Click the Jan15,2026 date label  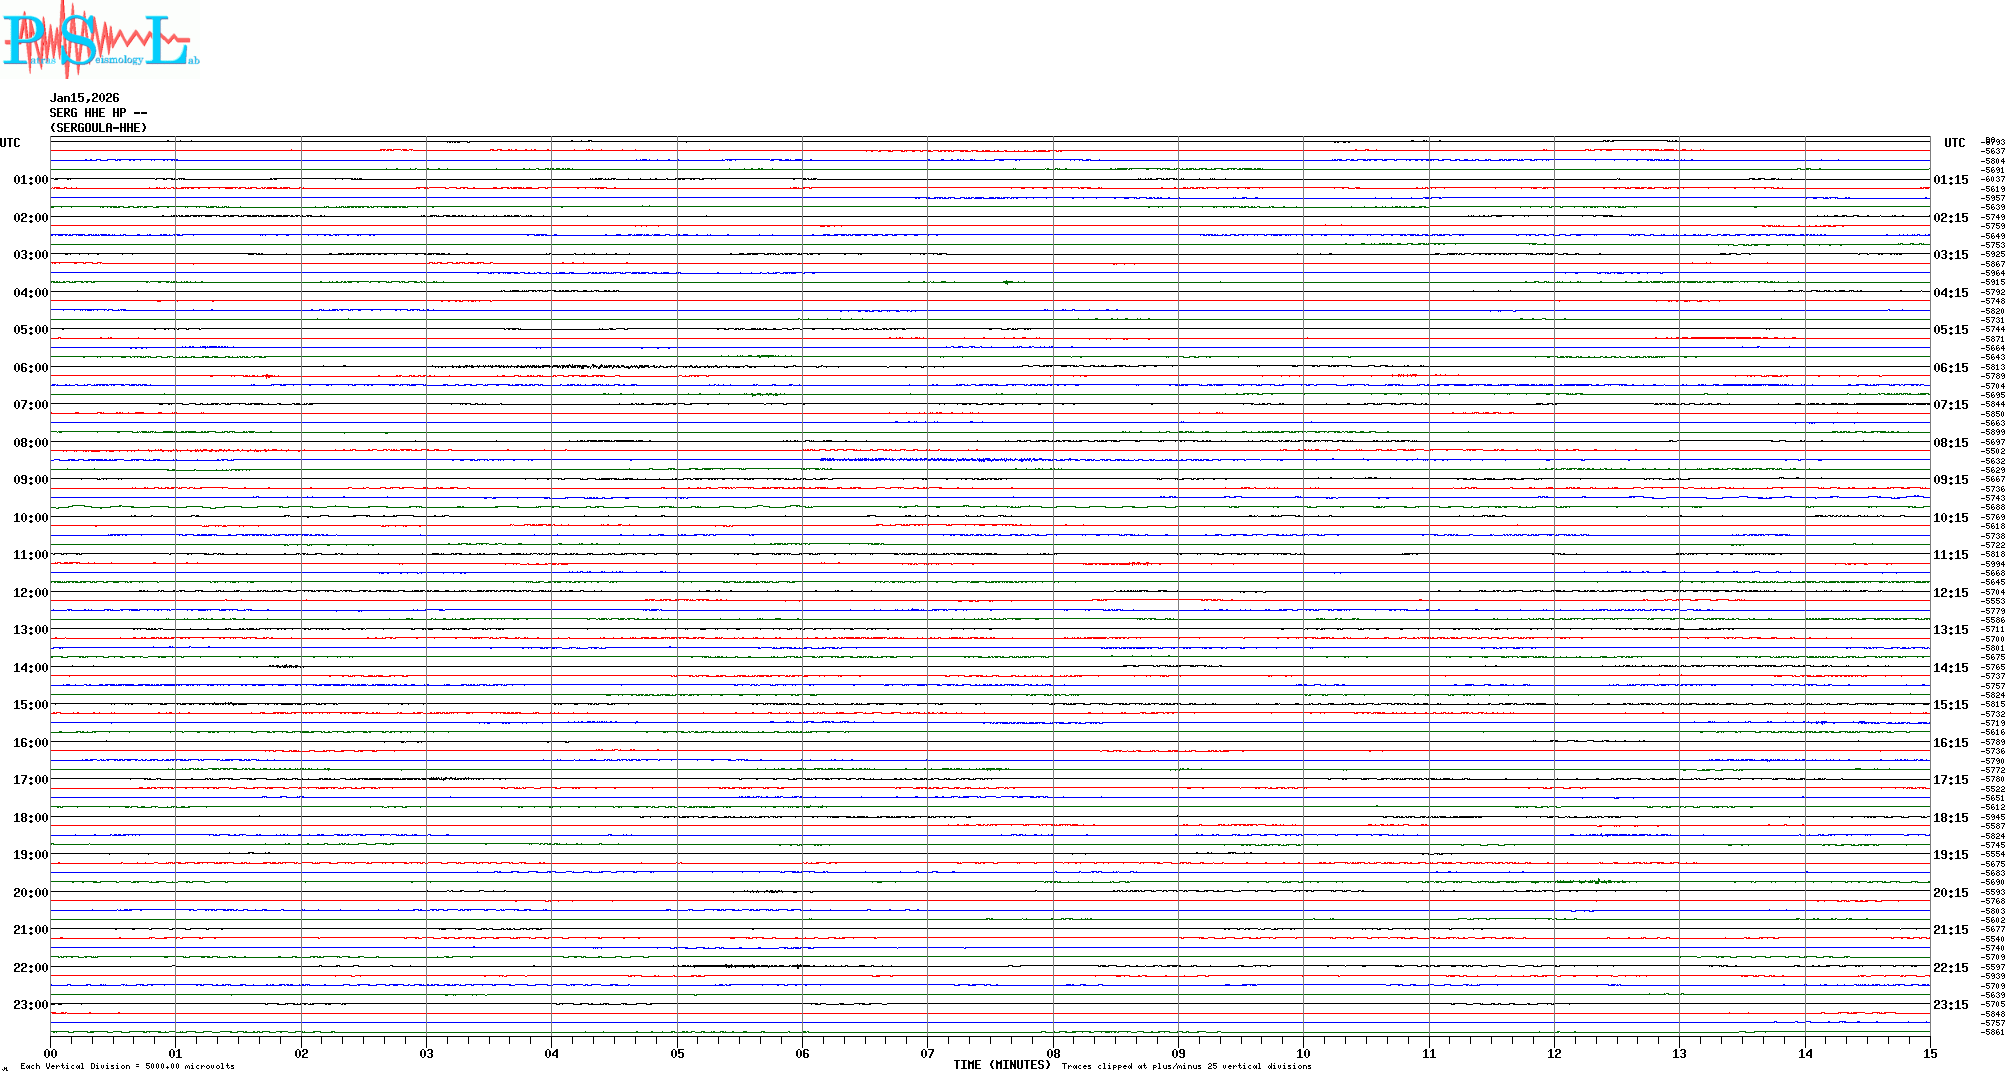click(84, 98)
